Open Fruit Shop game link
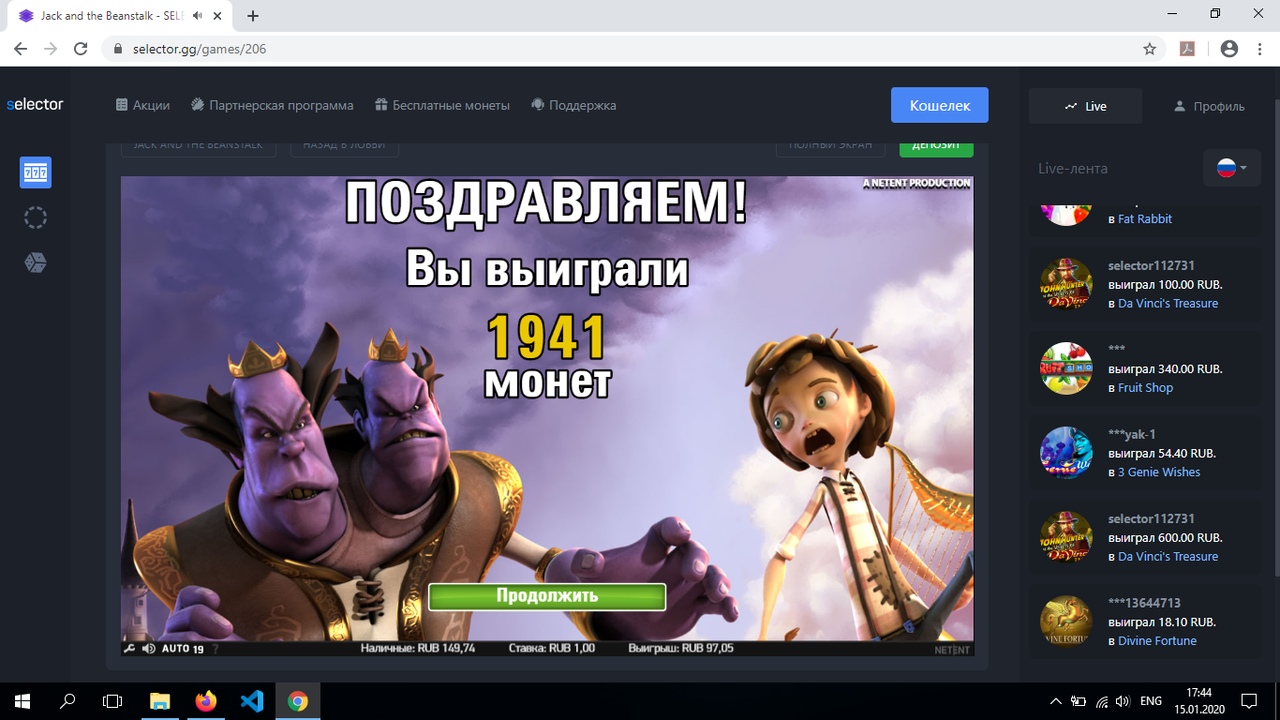 [x=1145, y=388]
